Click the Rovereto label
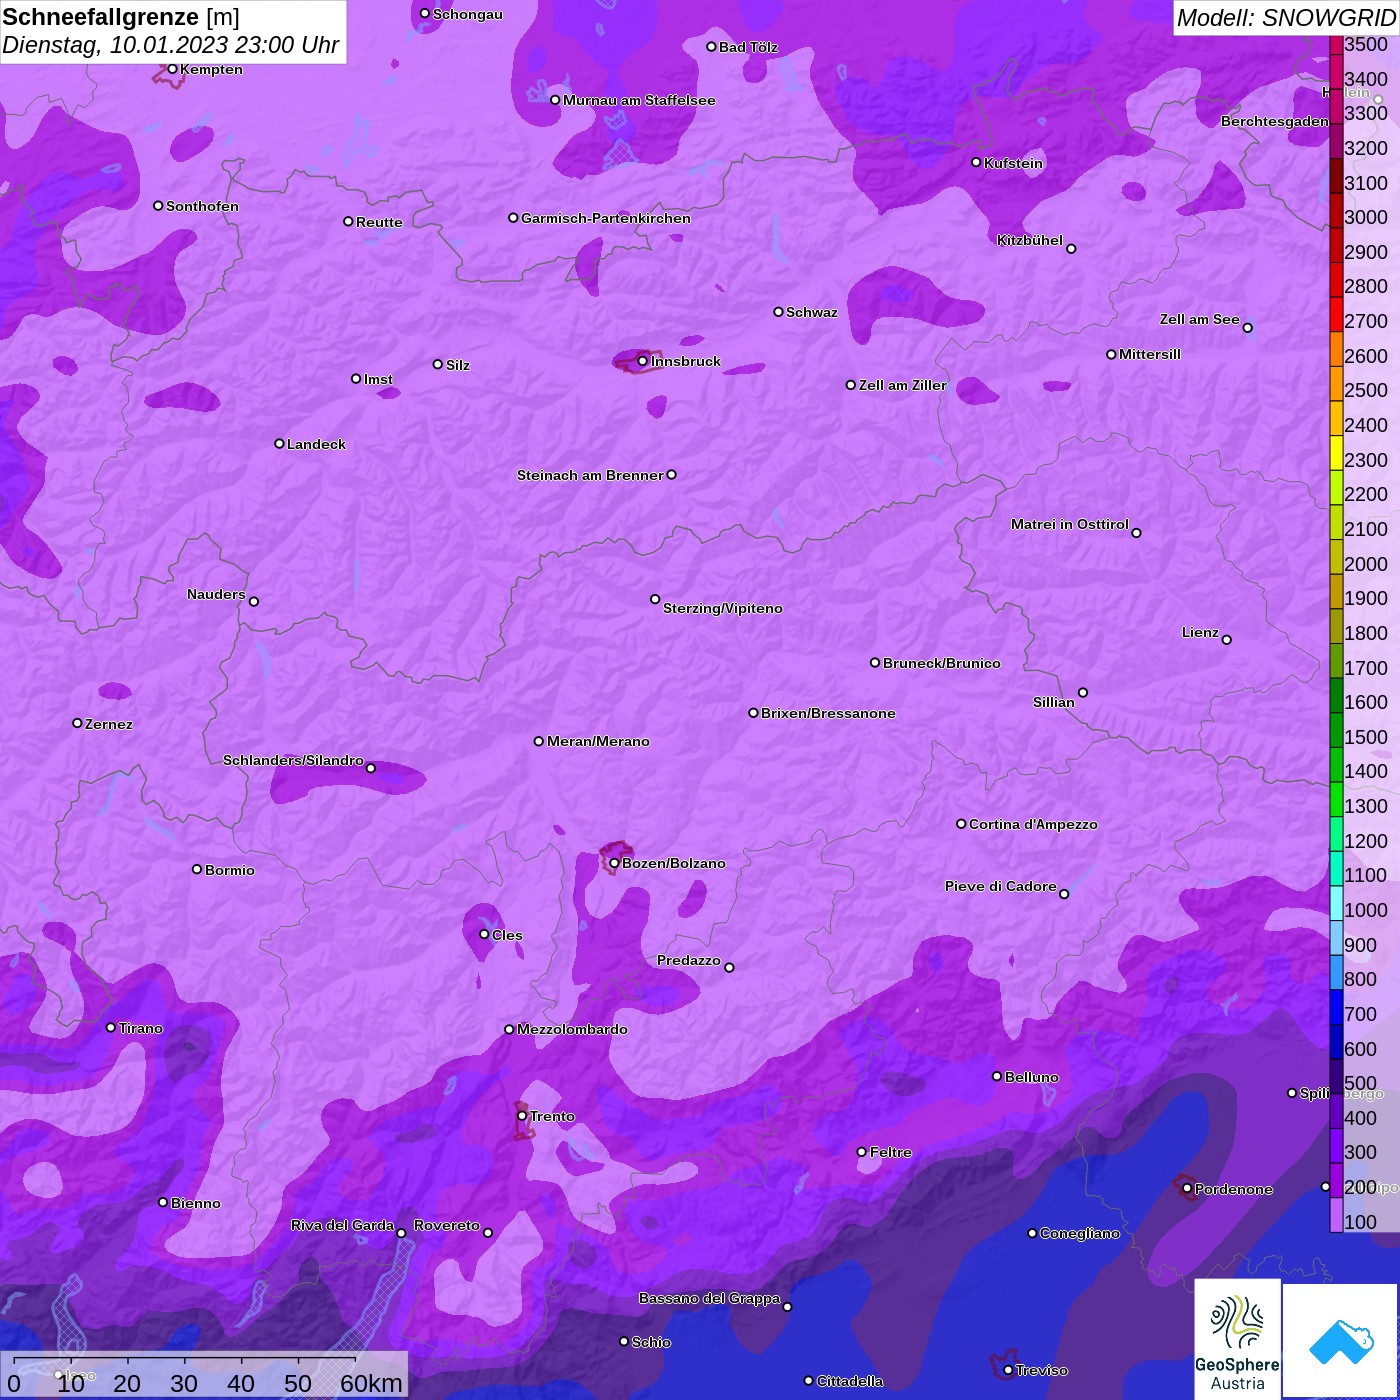The width and height of the screenshot is (1400, 1400). pos(447,1225)
